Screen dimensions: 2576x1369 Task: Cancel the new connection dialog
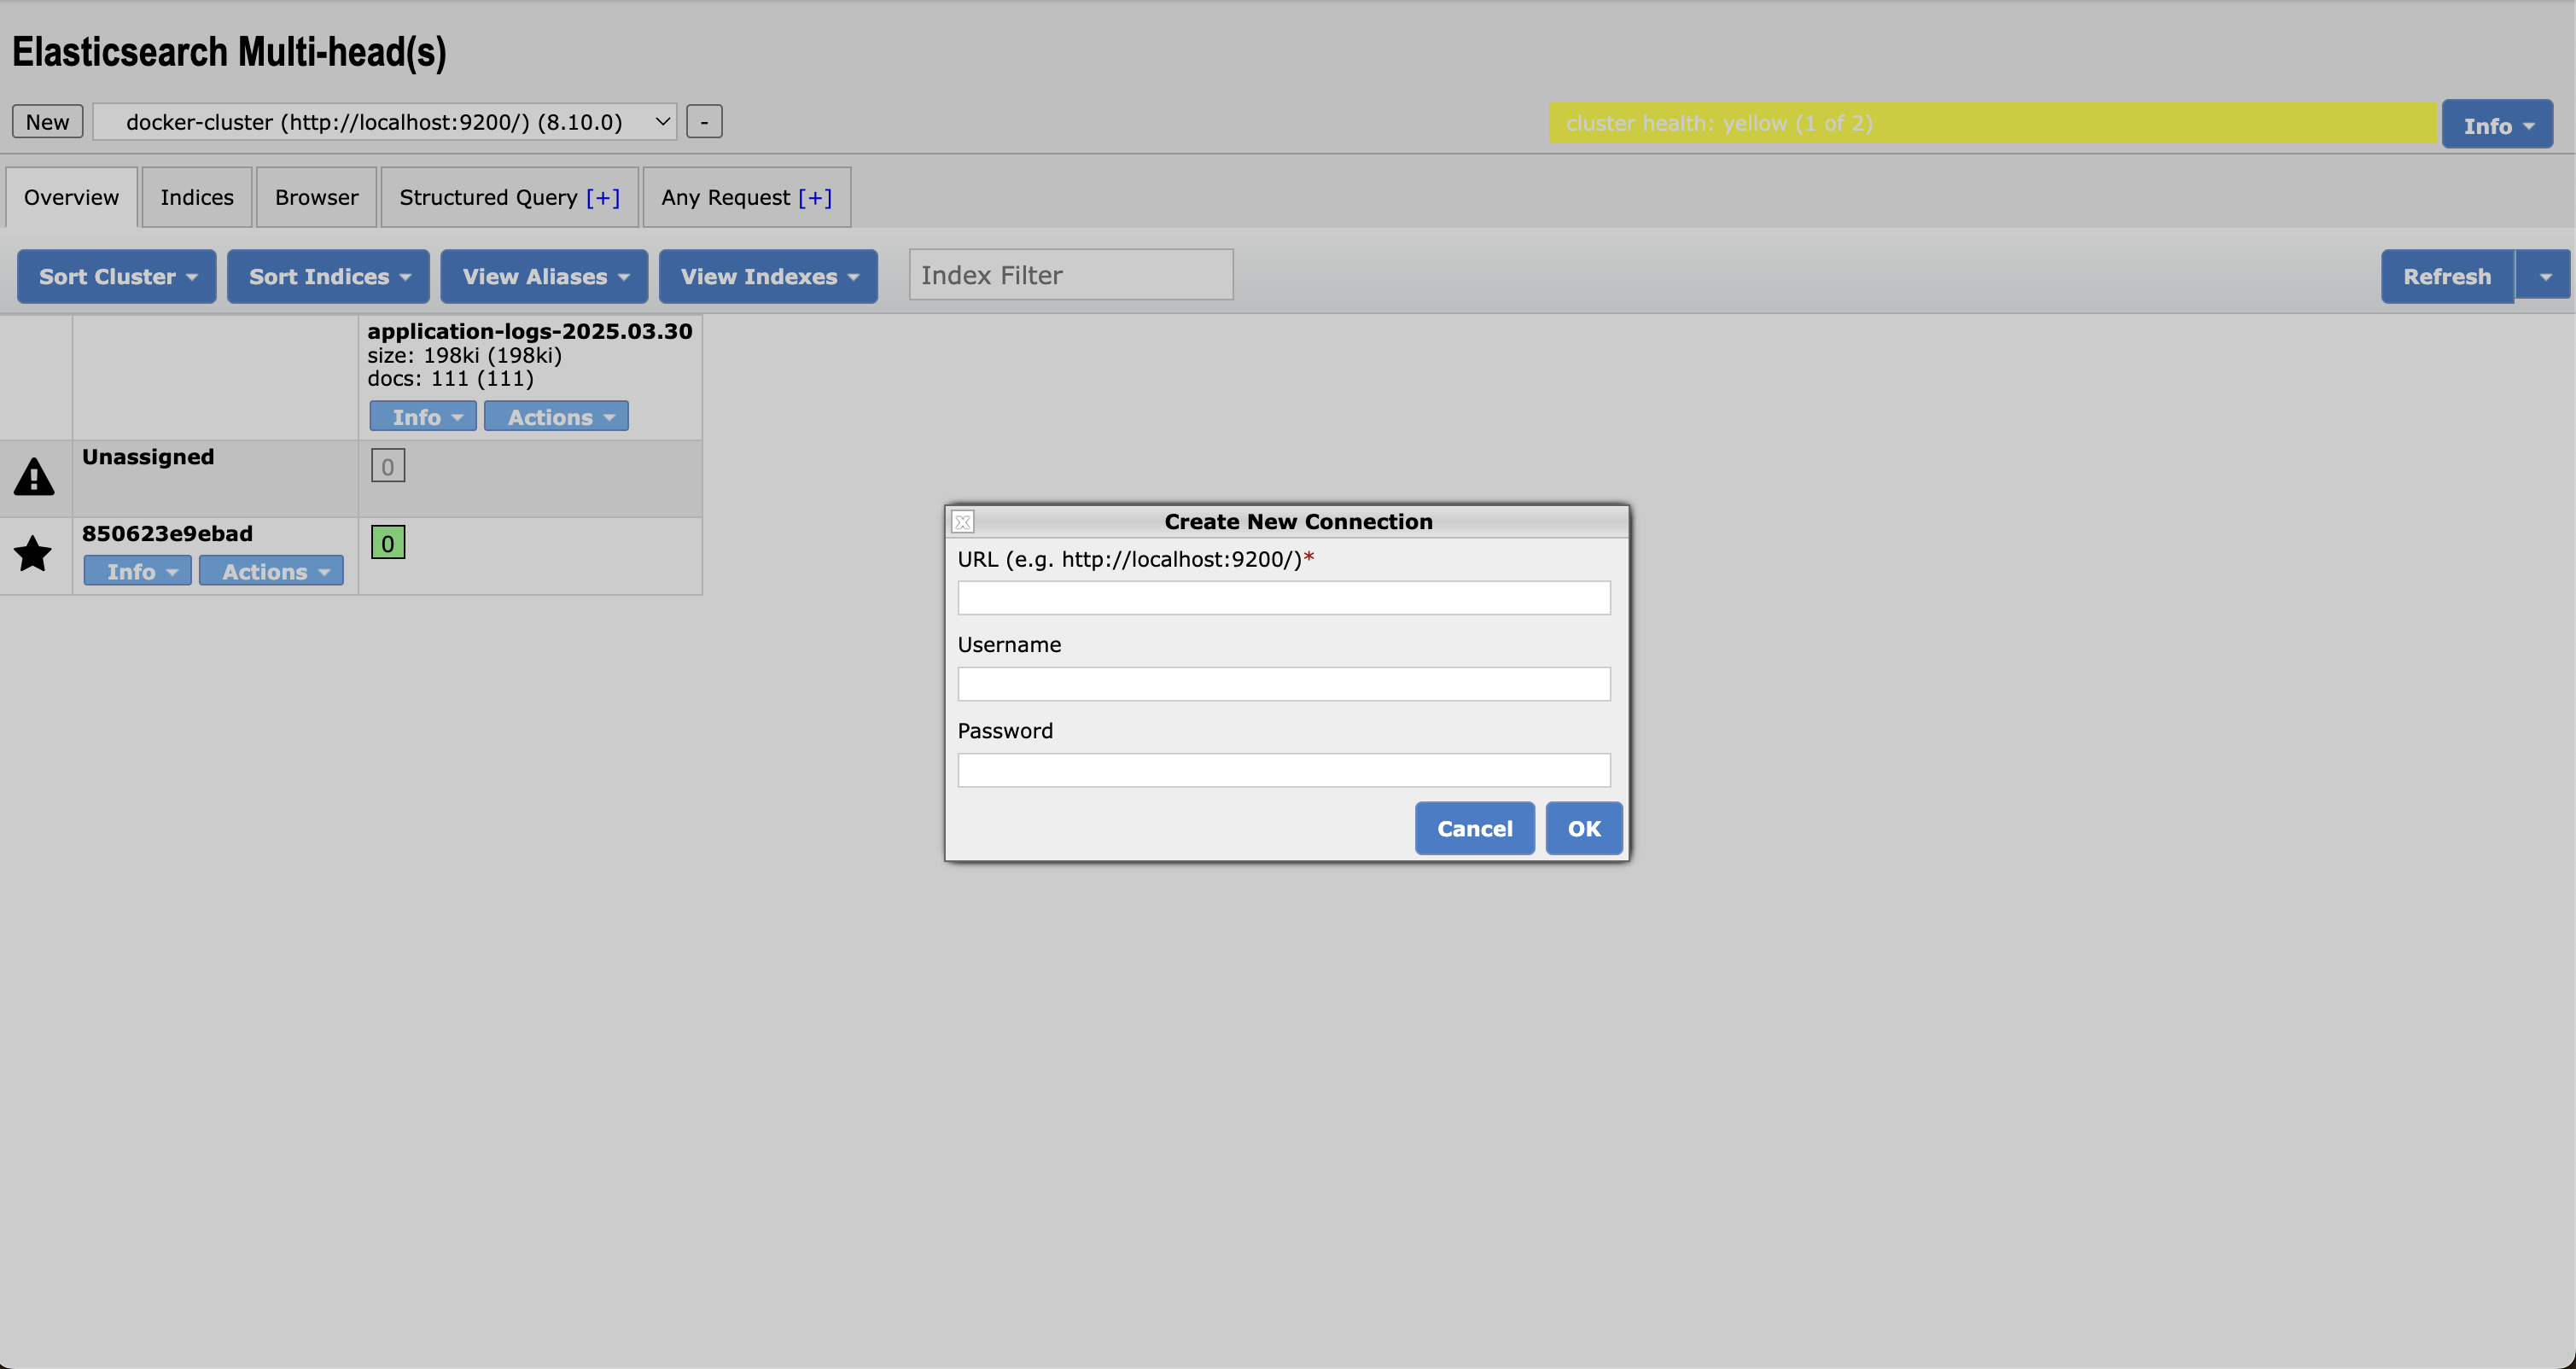[1475, 829]
